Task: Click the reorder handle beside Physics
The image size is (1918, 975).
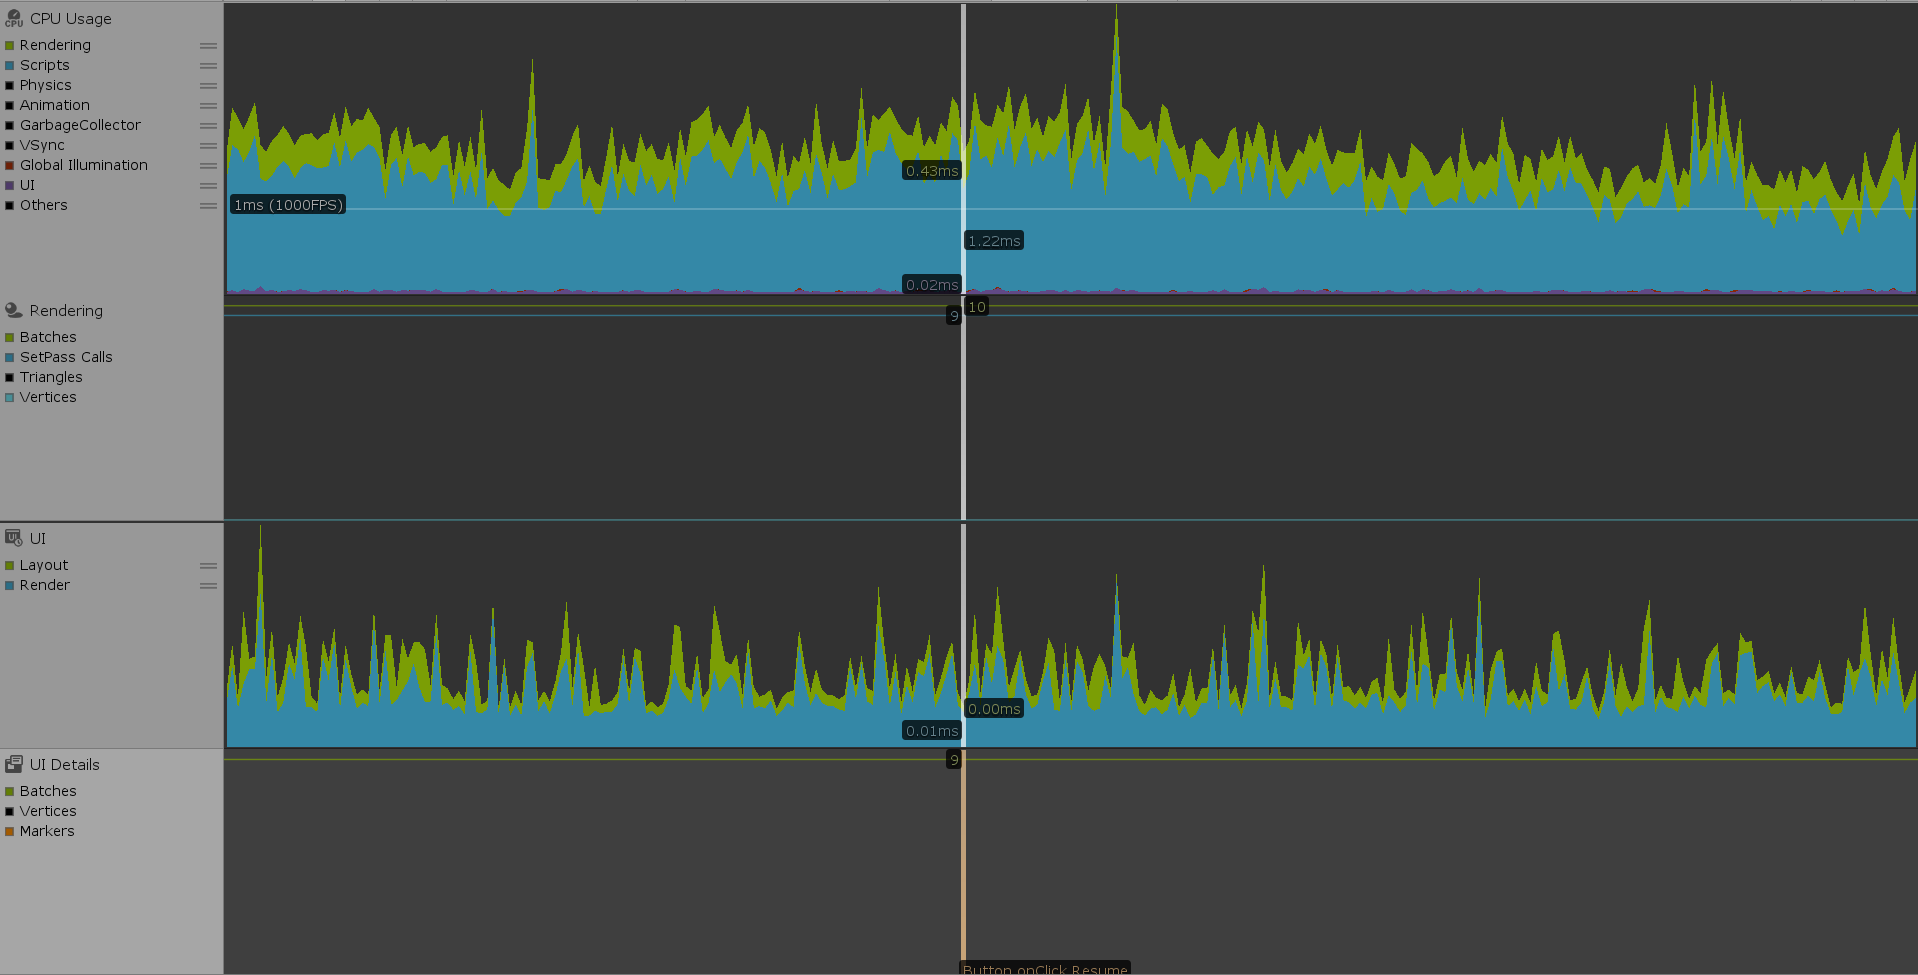Action: pos(208,86)
